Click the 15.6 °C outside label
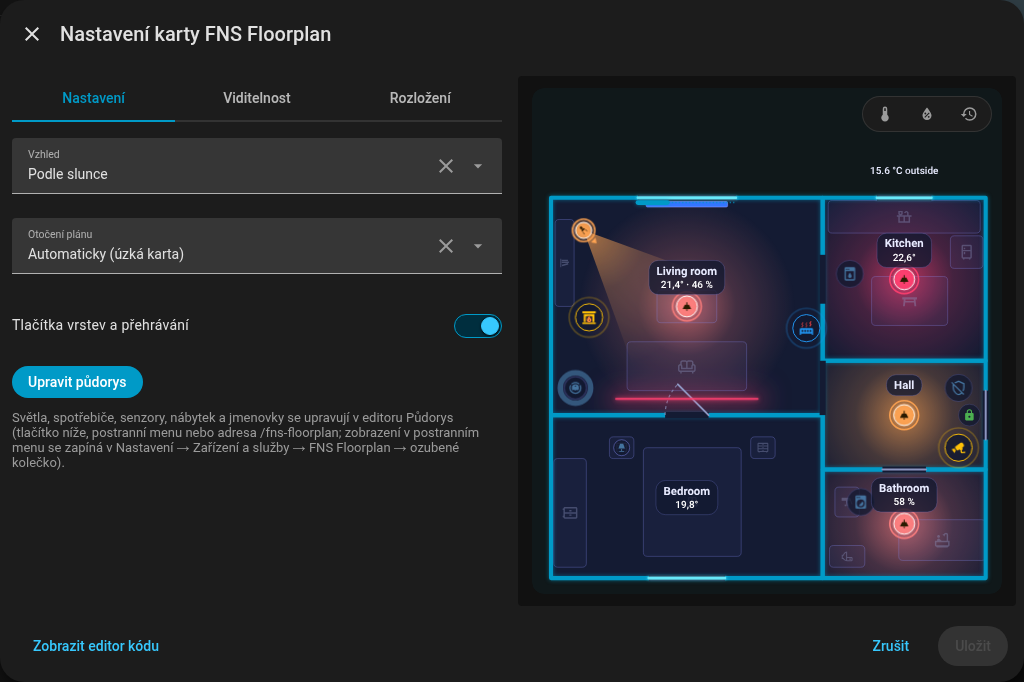 904,170
